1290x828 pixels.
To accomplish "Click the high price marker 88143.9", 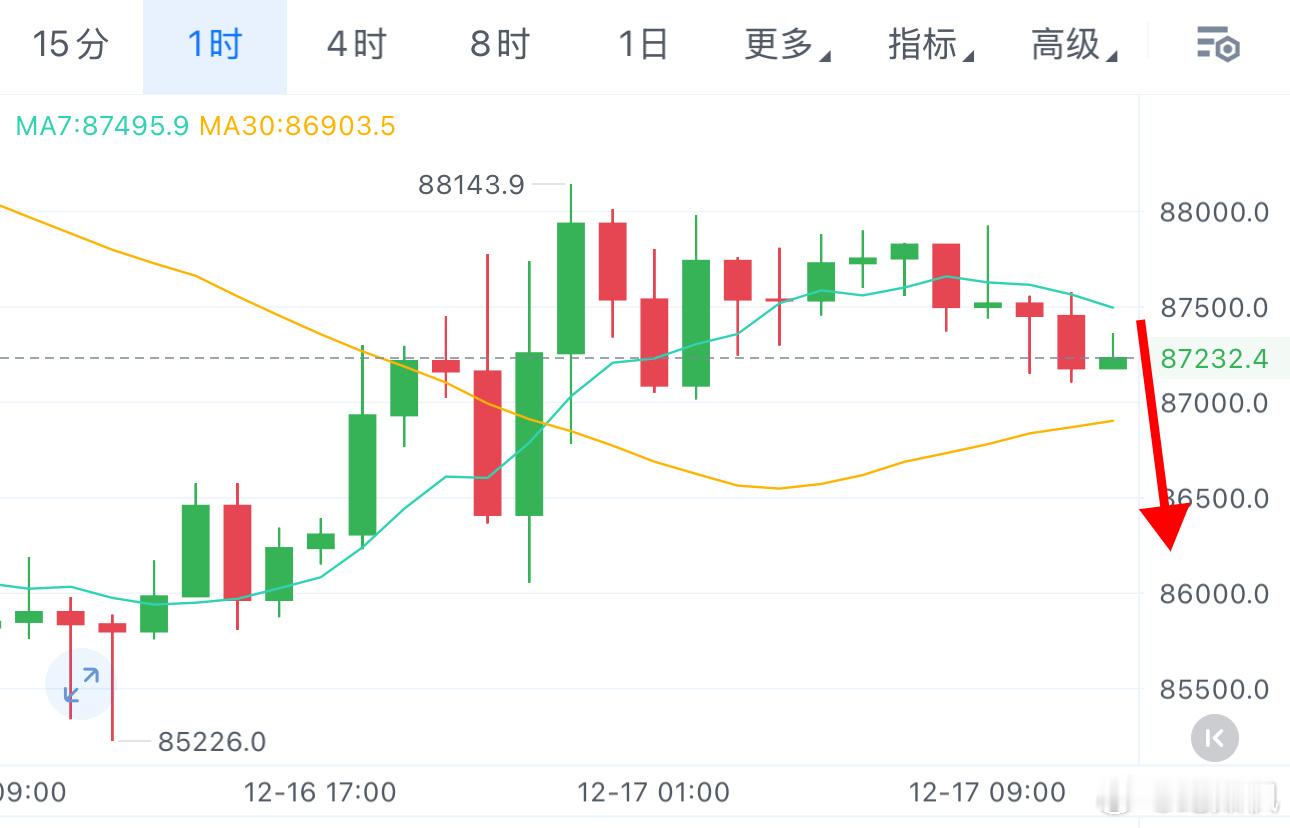I will (472, 185).
